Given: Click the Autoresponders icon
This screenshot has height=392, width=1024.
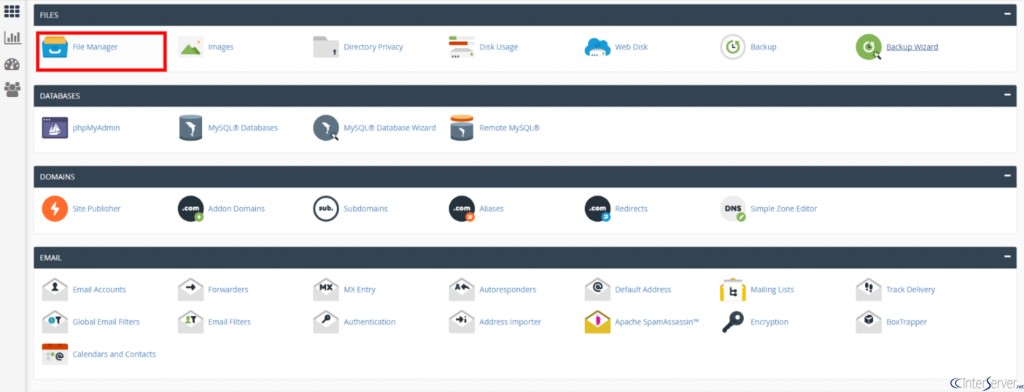Looking at the screenshot, I should pos(462,289).
